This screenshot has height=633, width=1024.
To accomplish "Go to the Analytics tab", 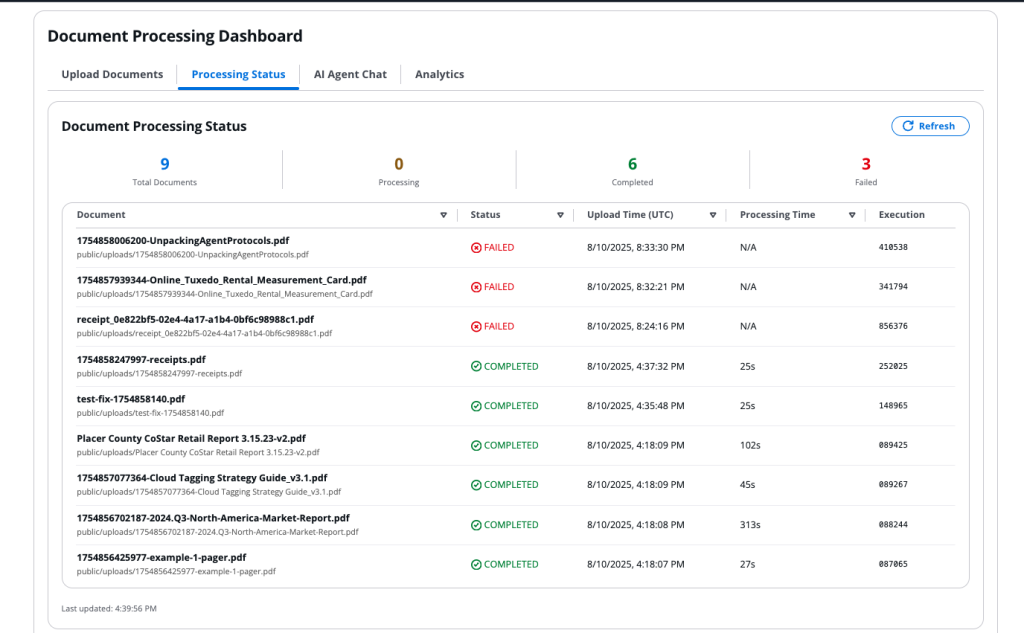I will [440, 74].
